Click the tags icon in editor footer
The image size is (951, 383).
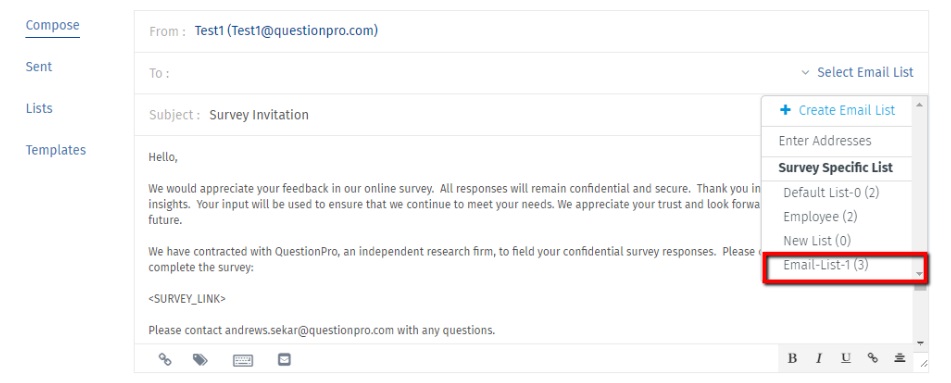tap(200, 360)
